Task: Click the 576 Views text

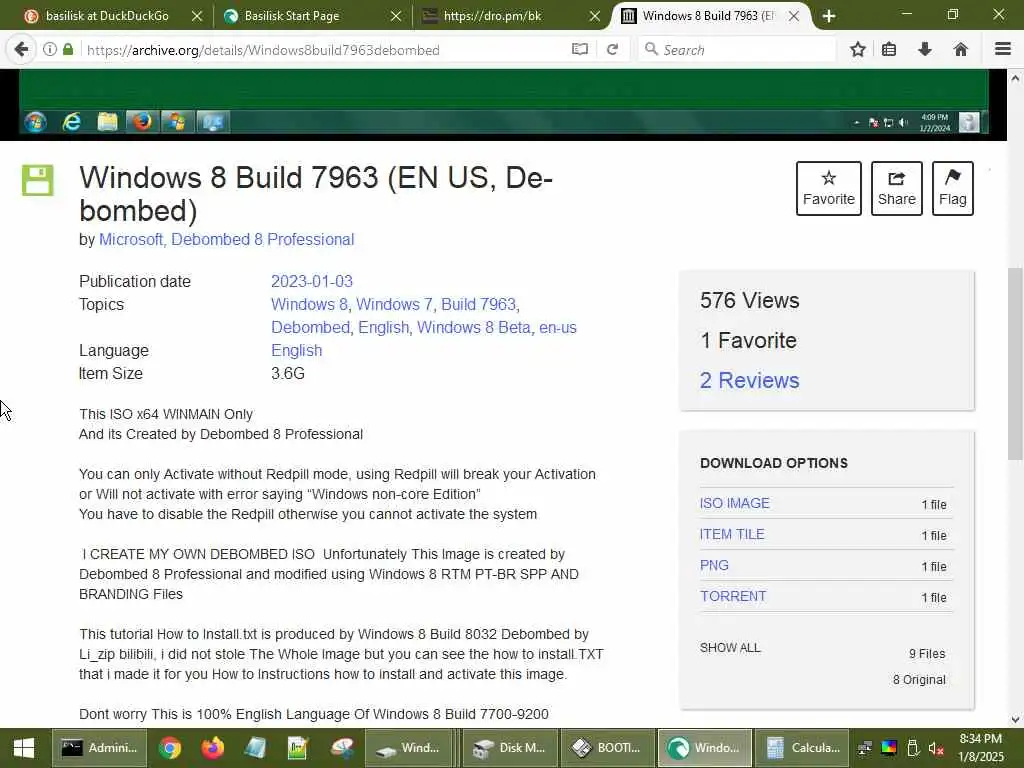Action: click(750, 300)
